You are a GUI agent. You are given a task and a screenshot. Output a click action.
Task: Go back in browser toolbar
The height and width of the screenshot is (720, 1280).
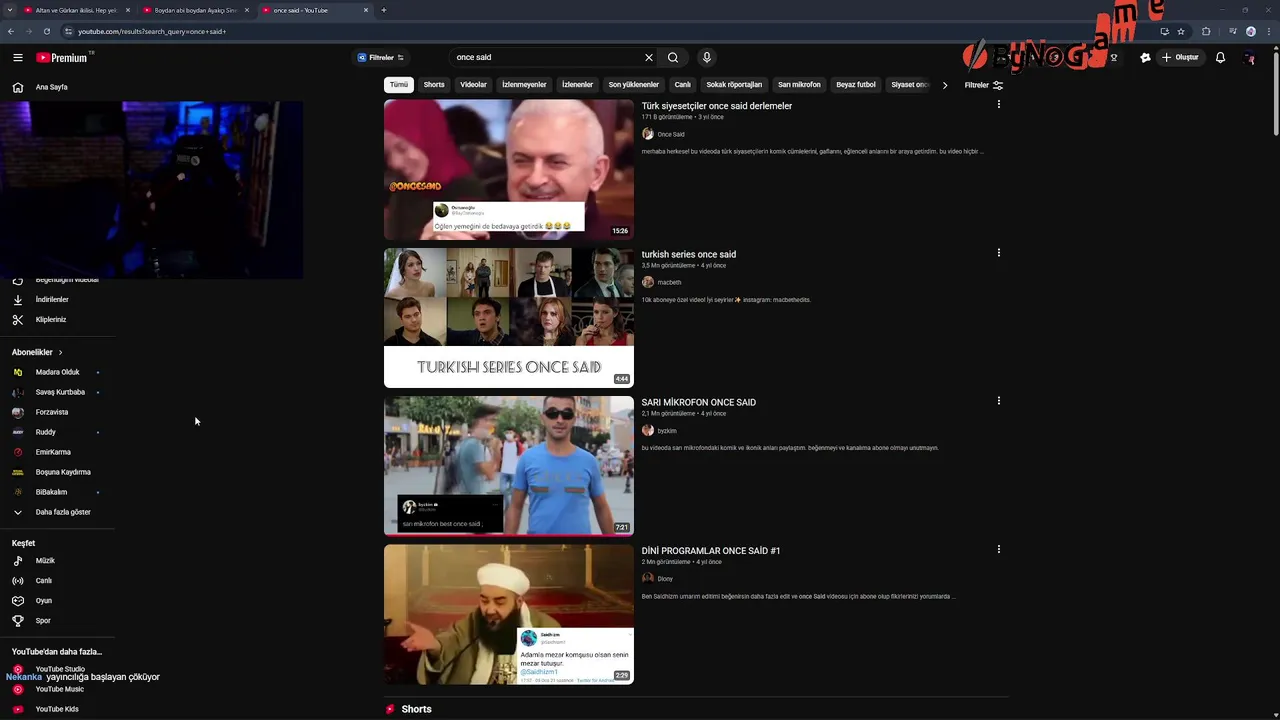[x=11, y=31]
